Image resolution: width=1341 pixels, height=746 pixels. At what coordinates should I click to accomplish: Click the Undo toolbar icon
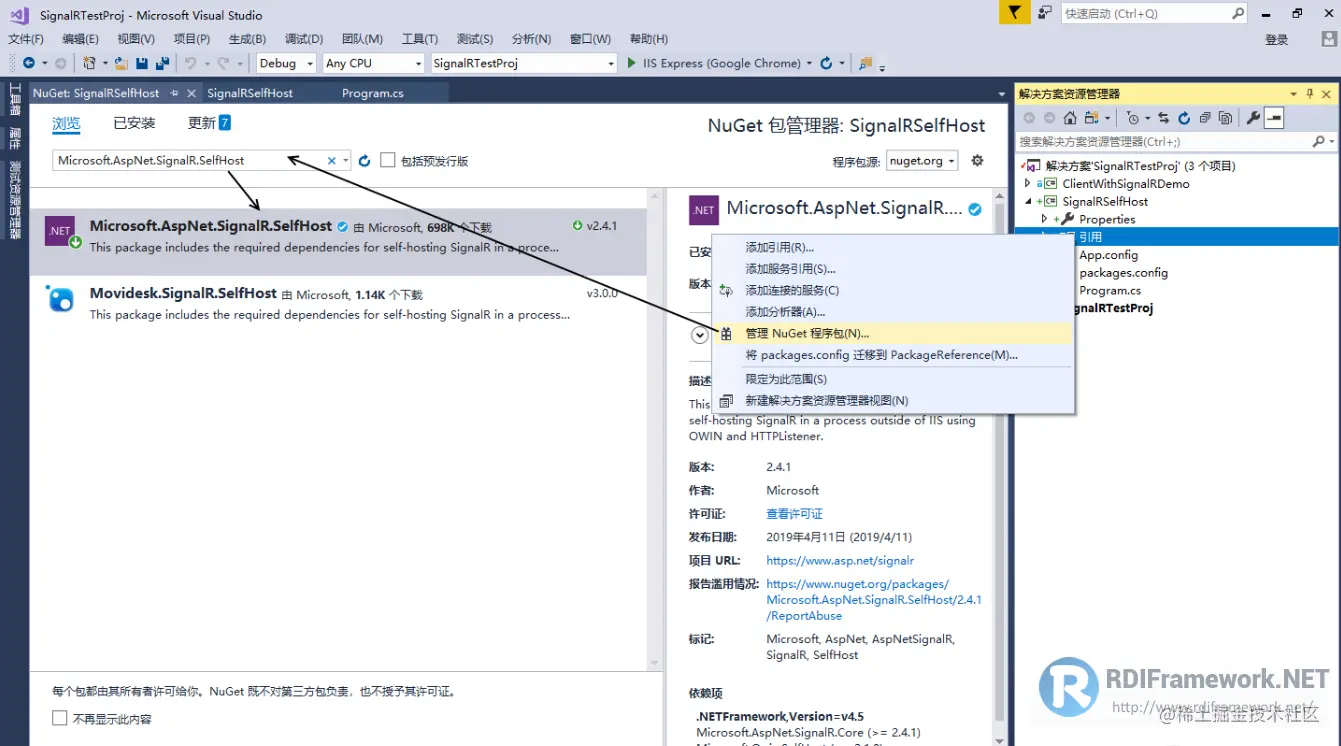(190, 63)
